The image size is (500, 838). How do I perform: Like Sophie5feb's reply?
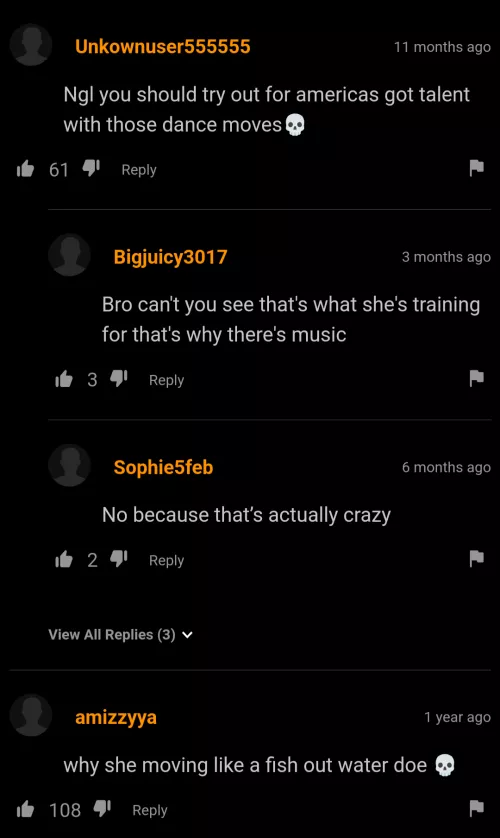pyautogui.click(x=64, y=560)
